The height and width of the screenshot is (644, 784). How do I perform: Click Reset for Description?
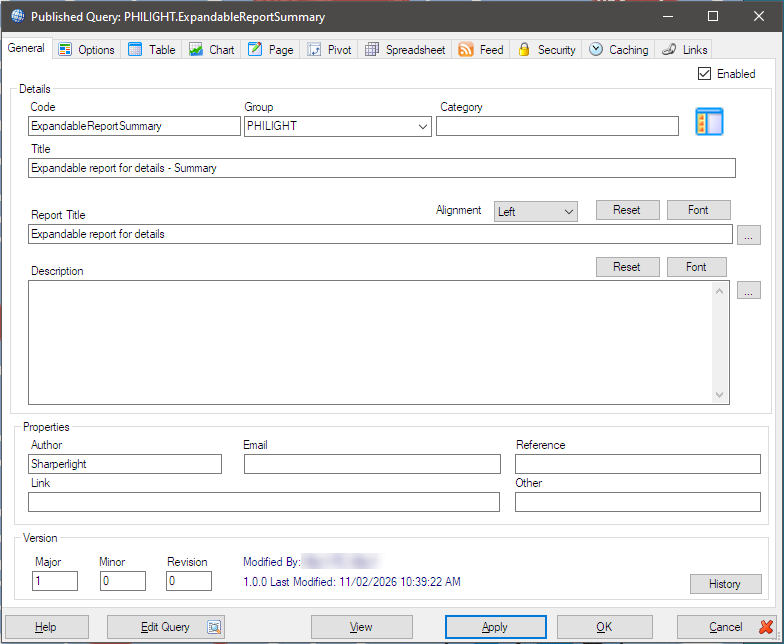click(628, 267)
